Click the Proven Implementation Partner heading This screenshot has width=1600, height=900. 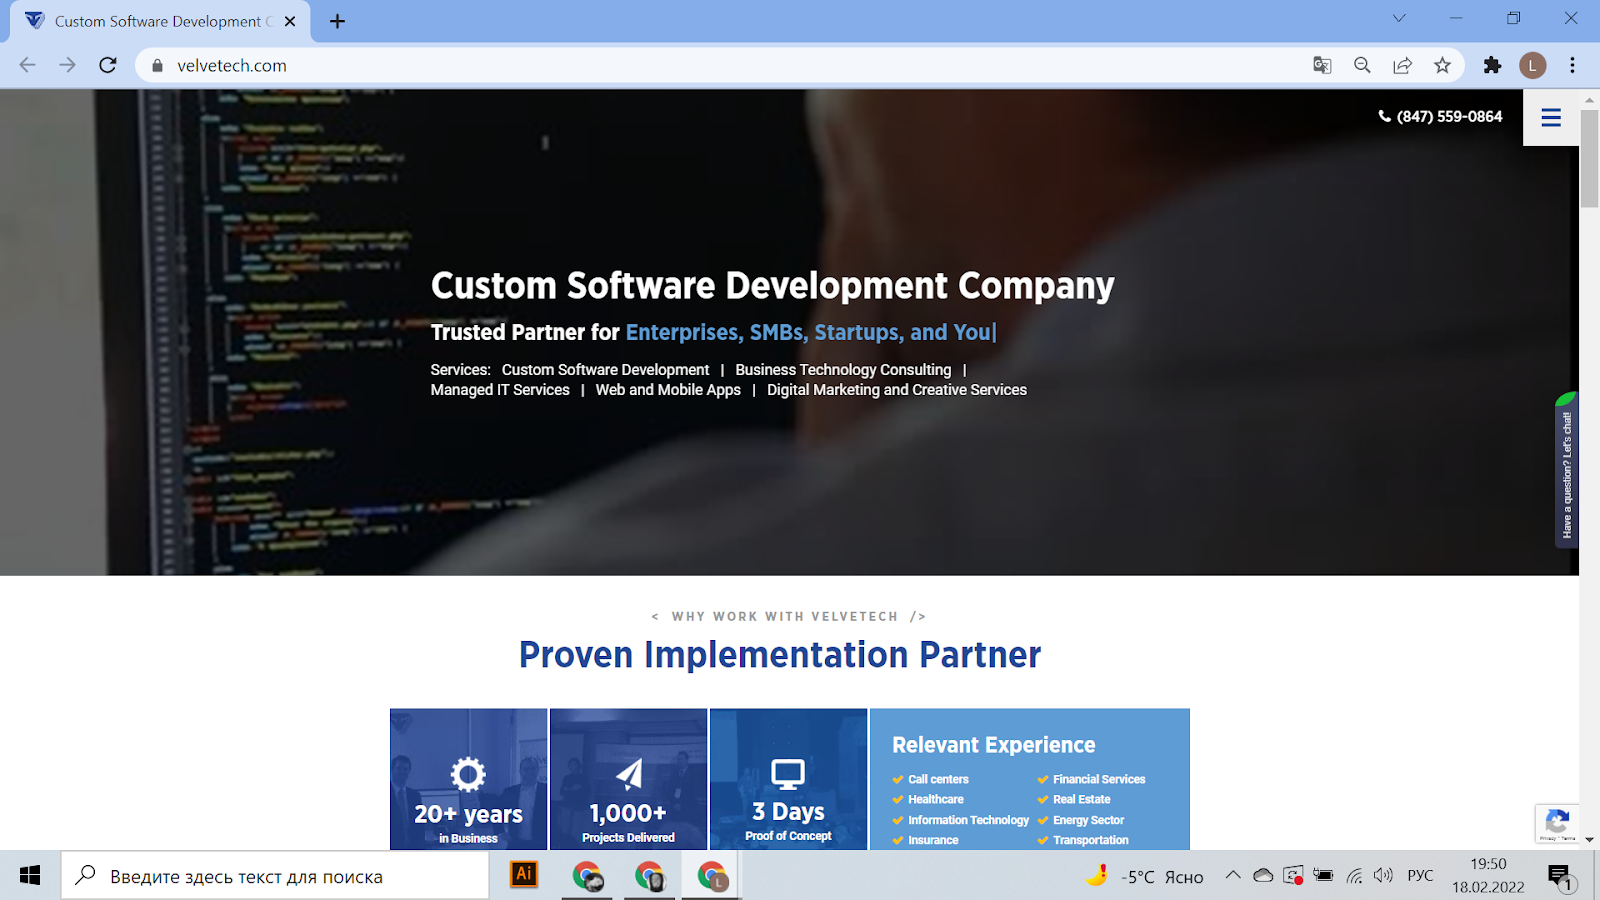tap(780, 655)
